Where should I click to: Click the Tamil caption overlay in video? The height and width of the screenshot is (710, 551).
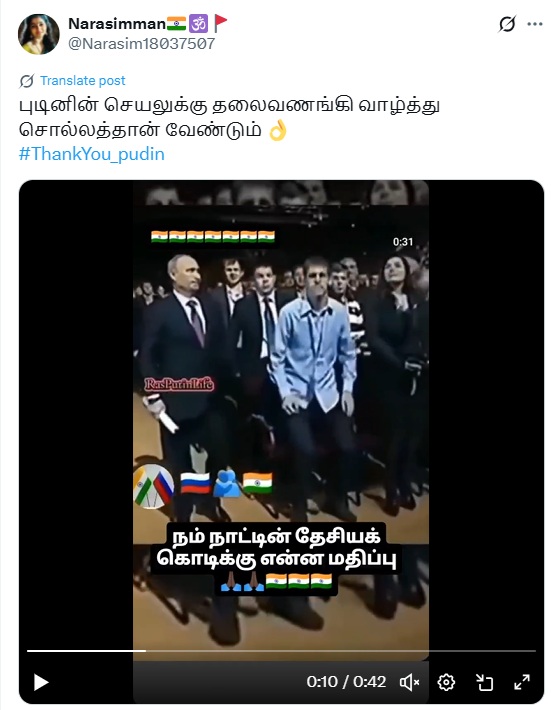tap(276, 558)
